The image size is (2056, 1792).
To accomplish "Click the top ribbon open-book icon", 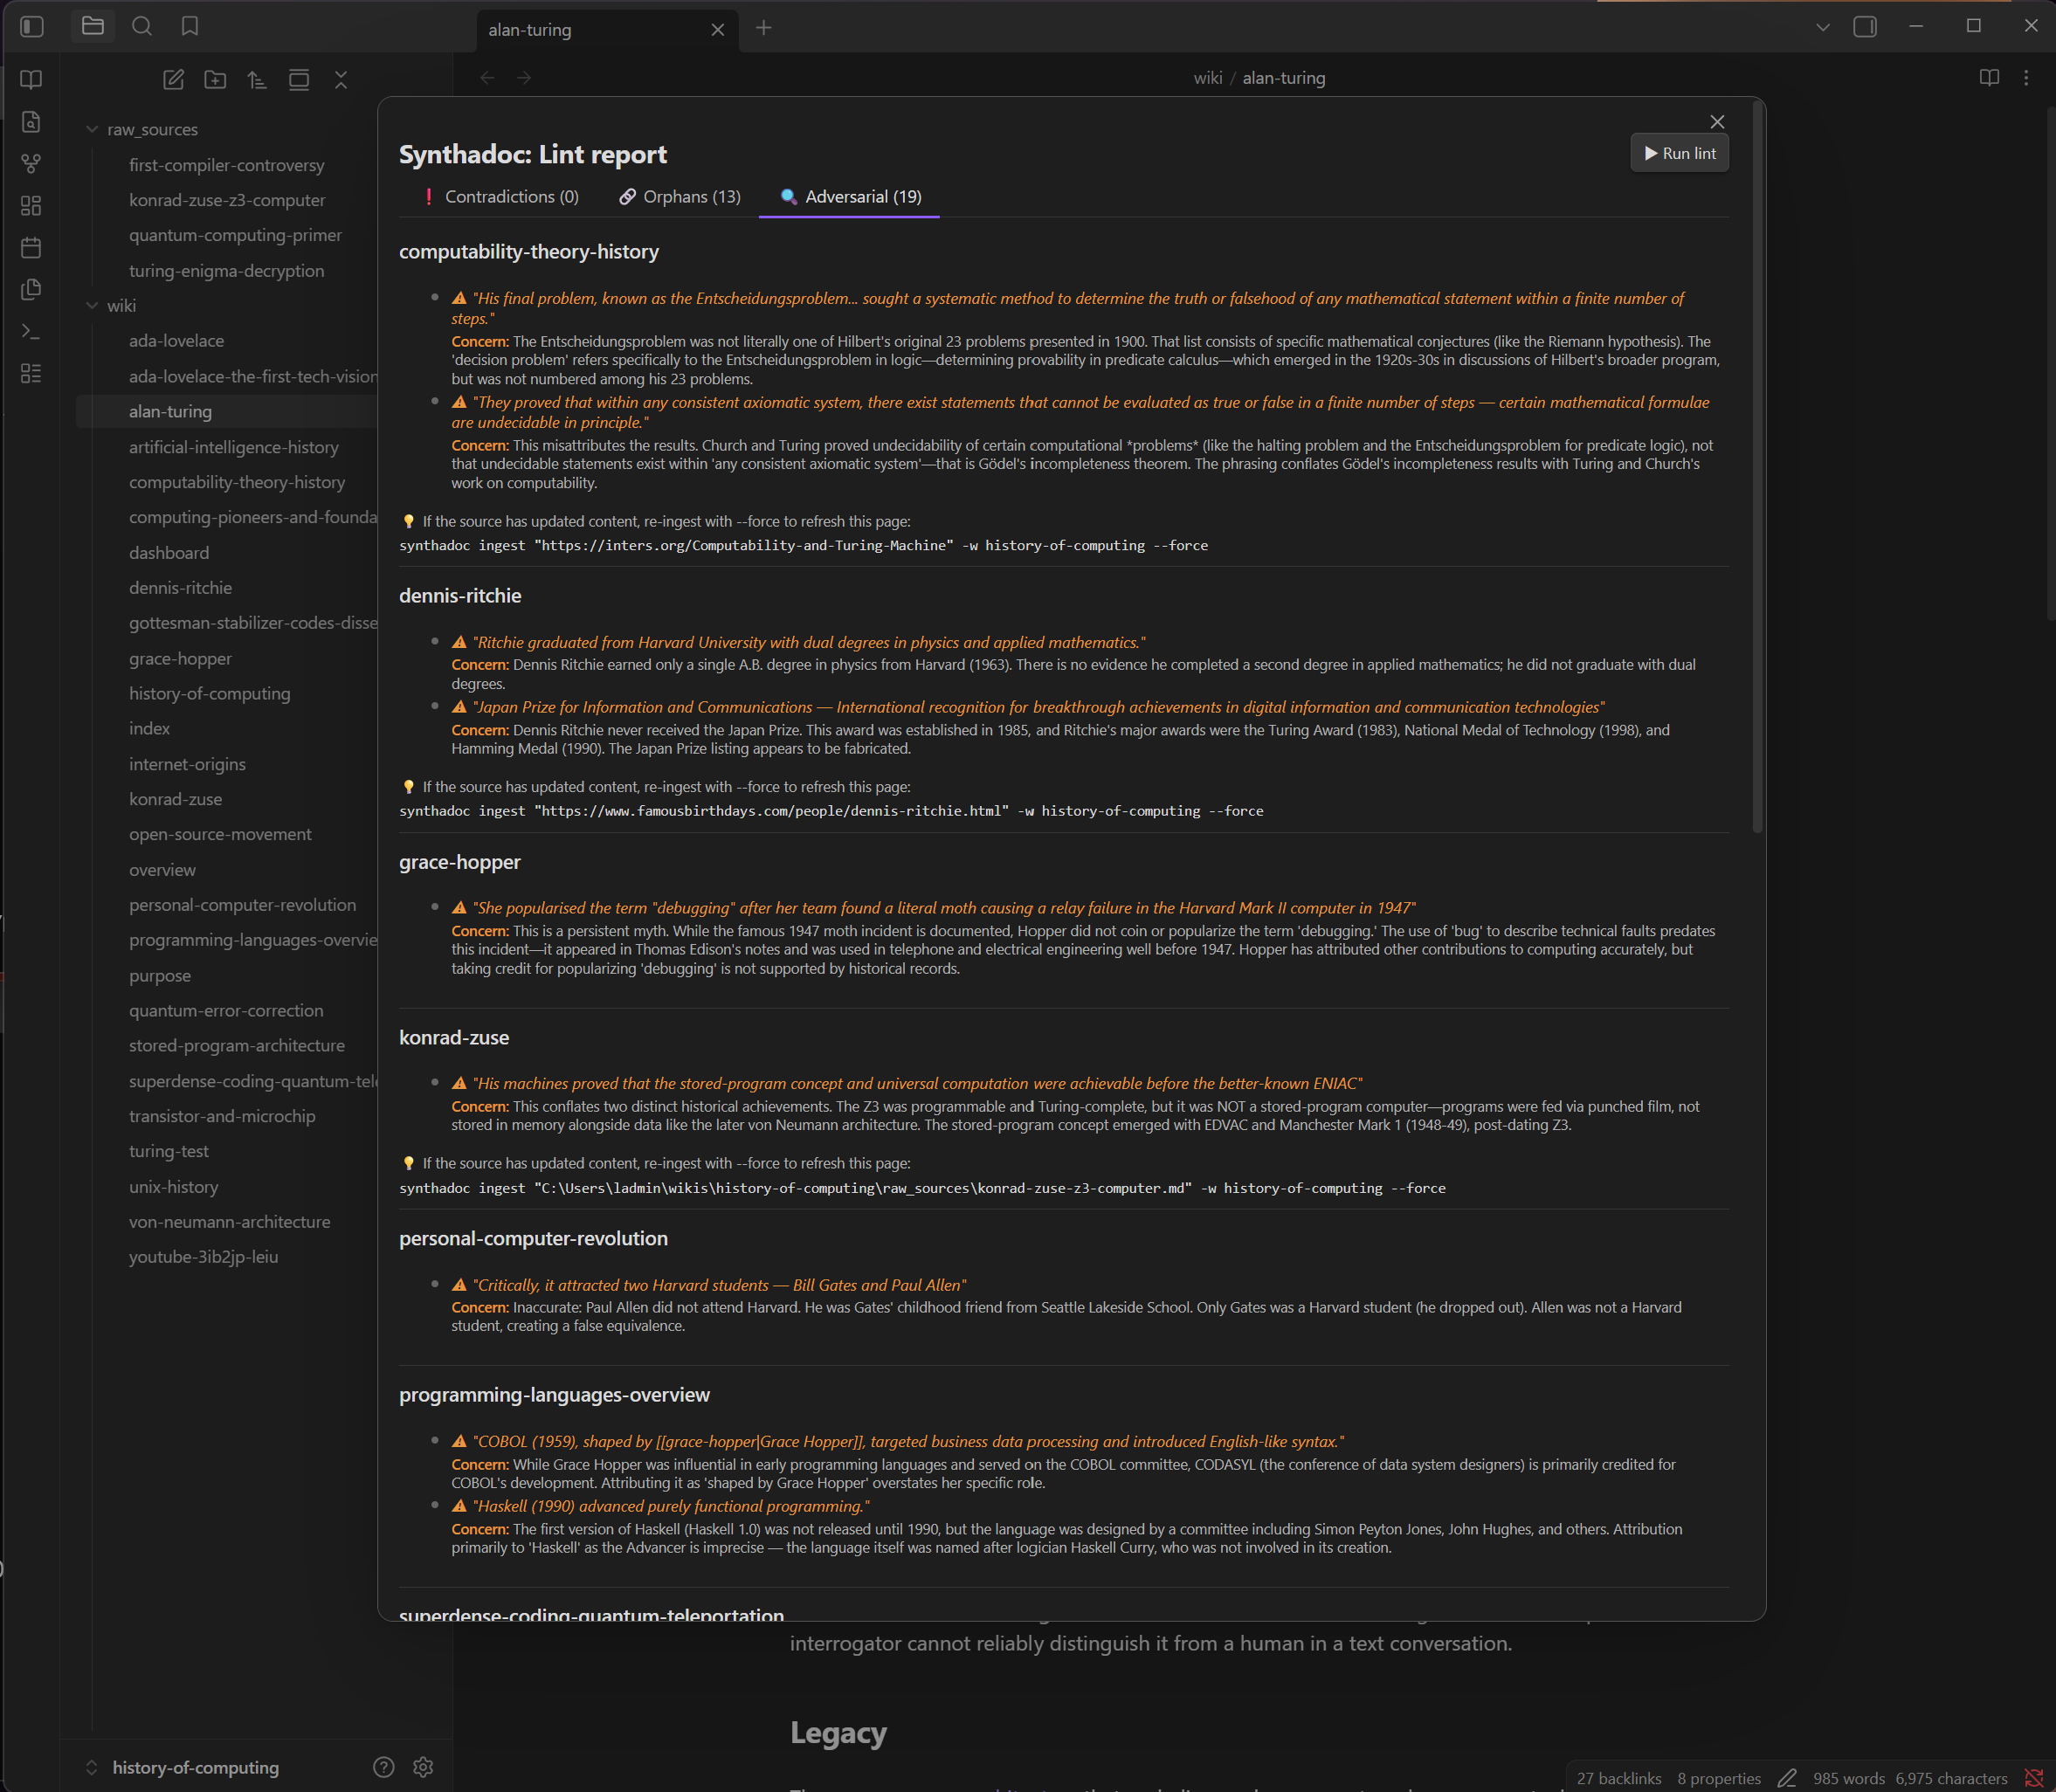I will [x=31, y=80].
